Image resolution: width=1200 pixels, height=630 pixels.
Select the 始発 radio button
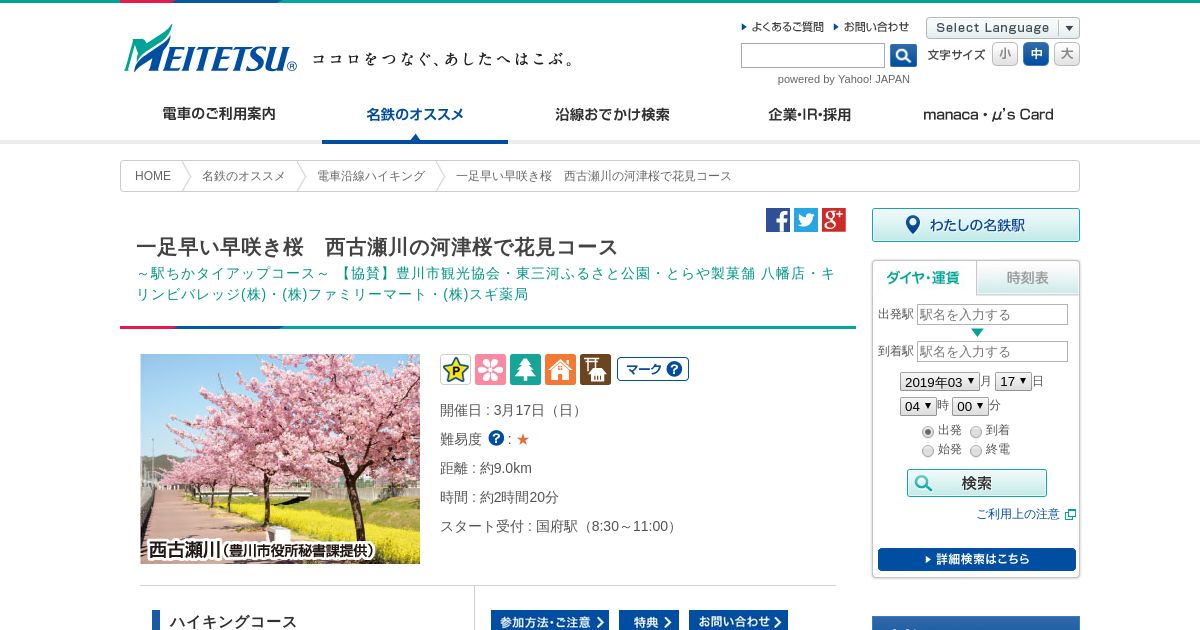click(x=928, y=451)
